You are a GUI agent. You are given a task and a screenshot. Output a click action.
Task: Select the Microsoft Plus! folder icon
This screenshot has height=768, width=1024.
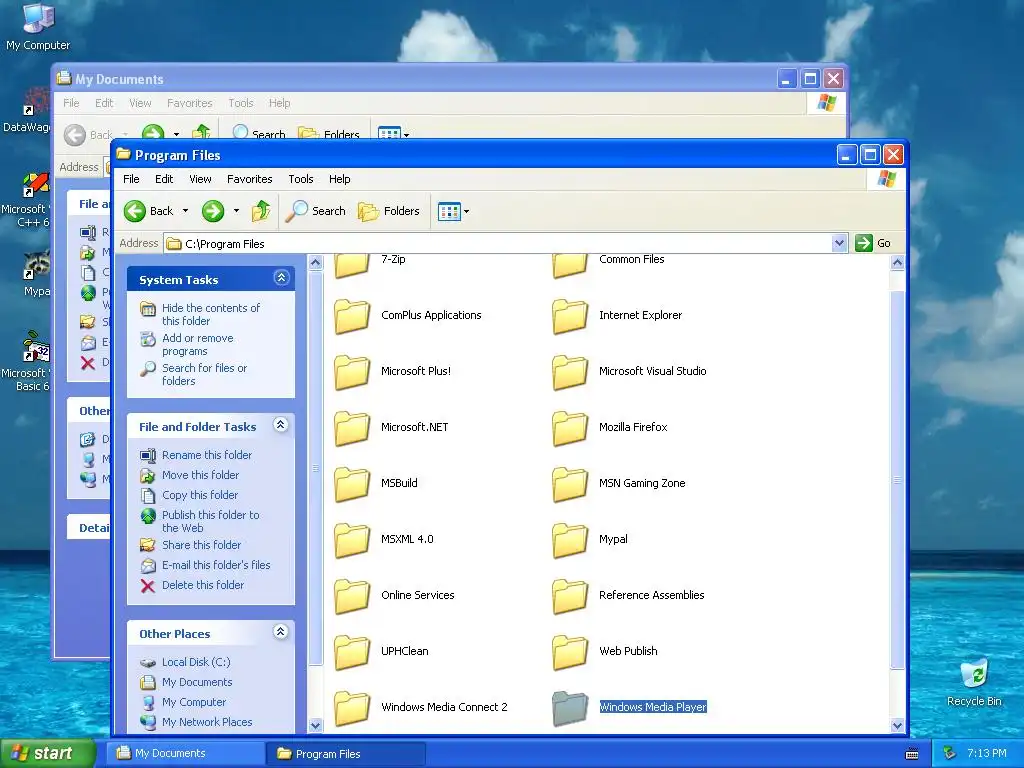(352, 372)
